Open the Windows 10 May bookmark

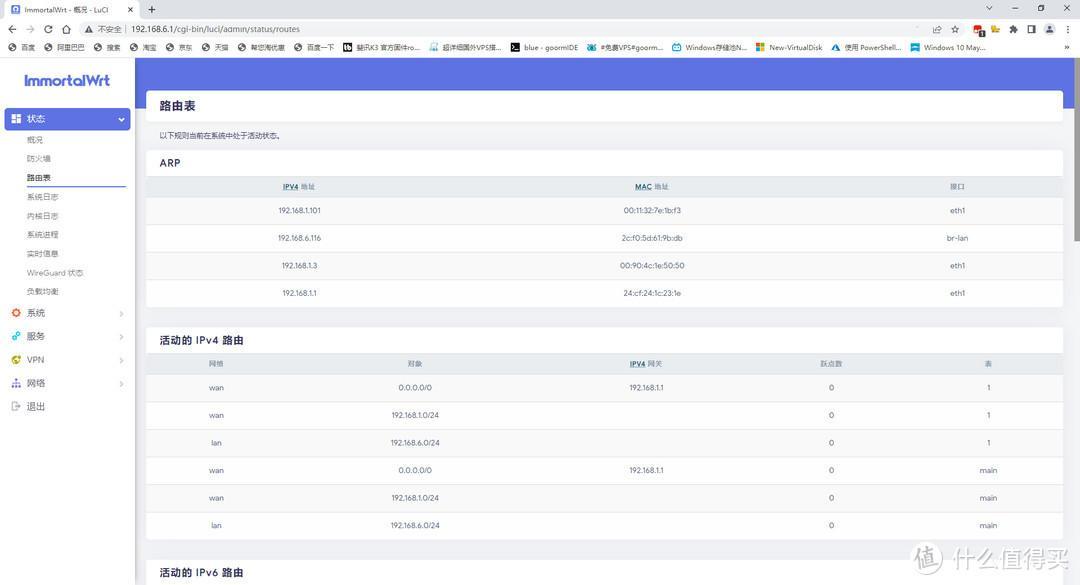click(948, 48)
